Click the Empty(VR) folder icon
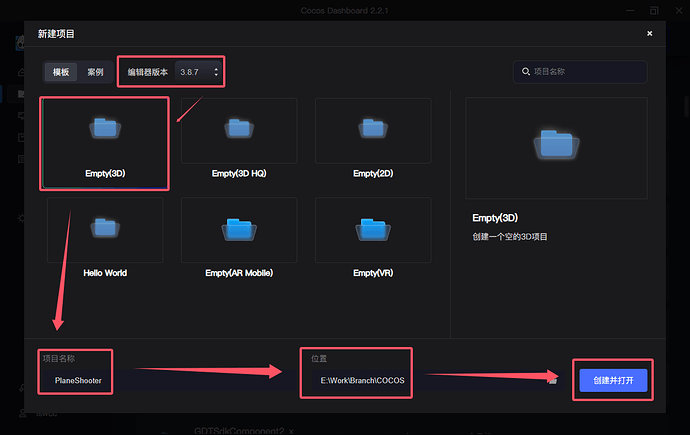 click(373, 229)
